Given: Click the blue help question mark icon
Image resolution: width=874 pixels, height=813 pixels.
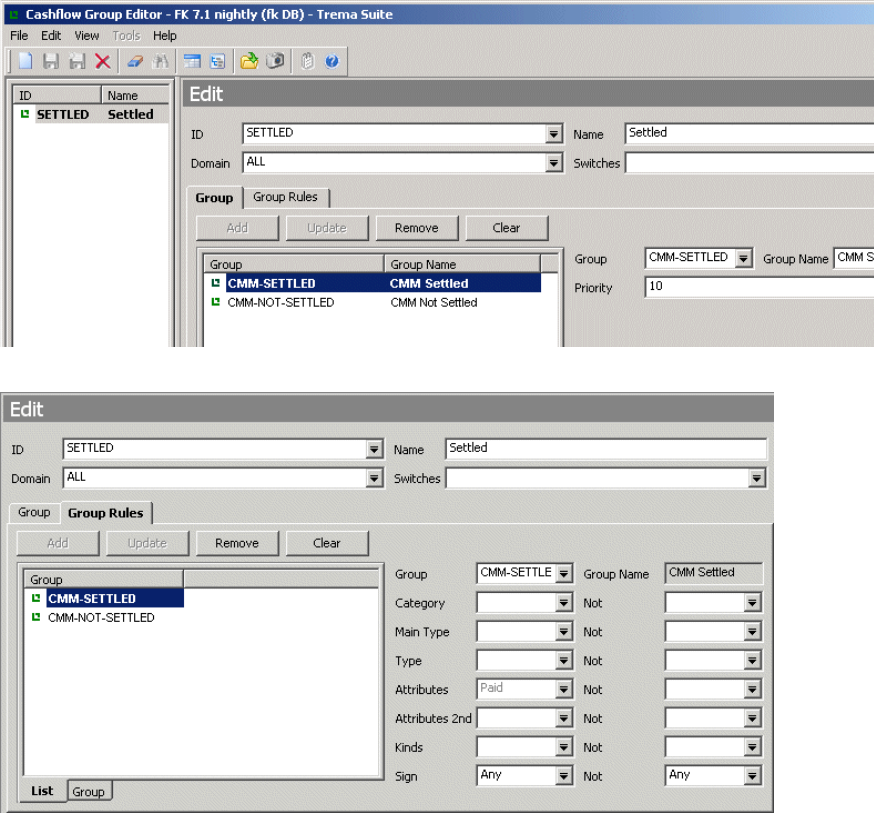Looking at the screenshot, I should (332, 62).
